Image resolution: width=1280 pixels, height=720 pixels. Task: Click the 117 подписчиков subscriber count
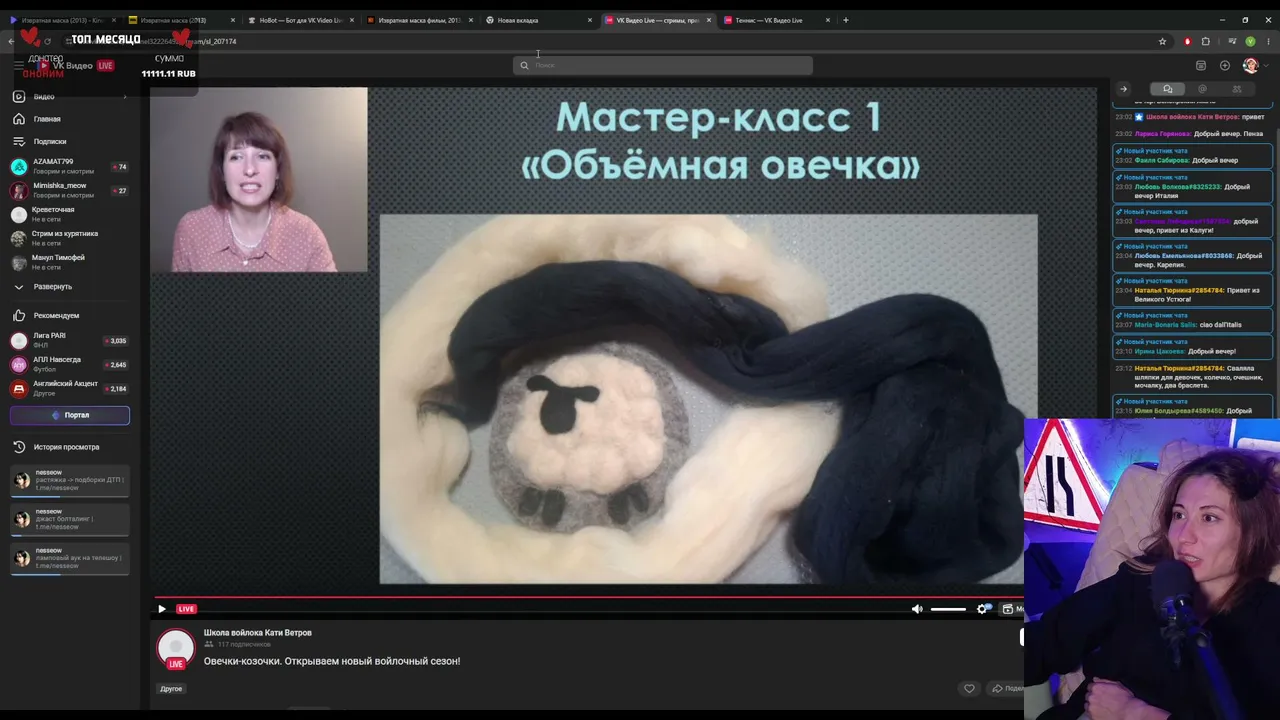point(244,645)
